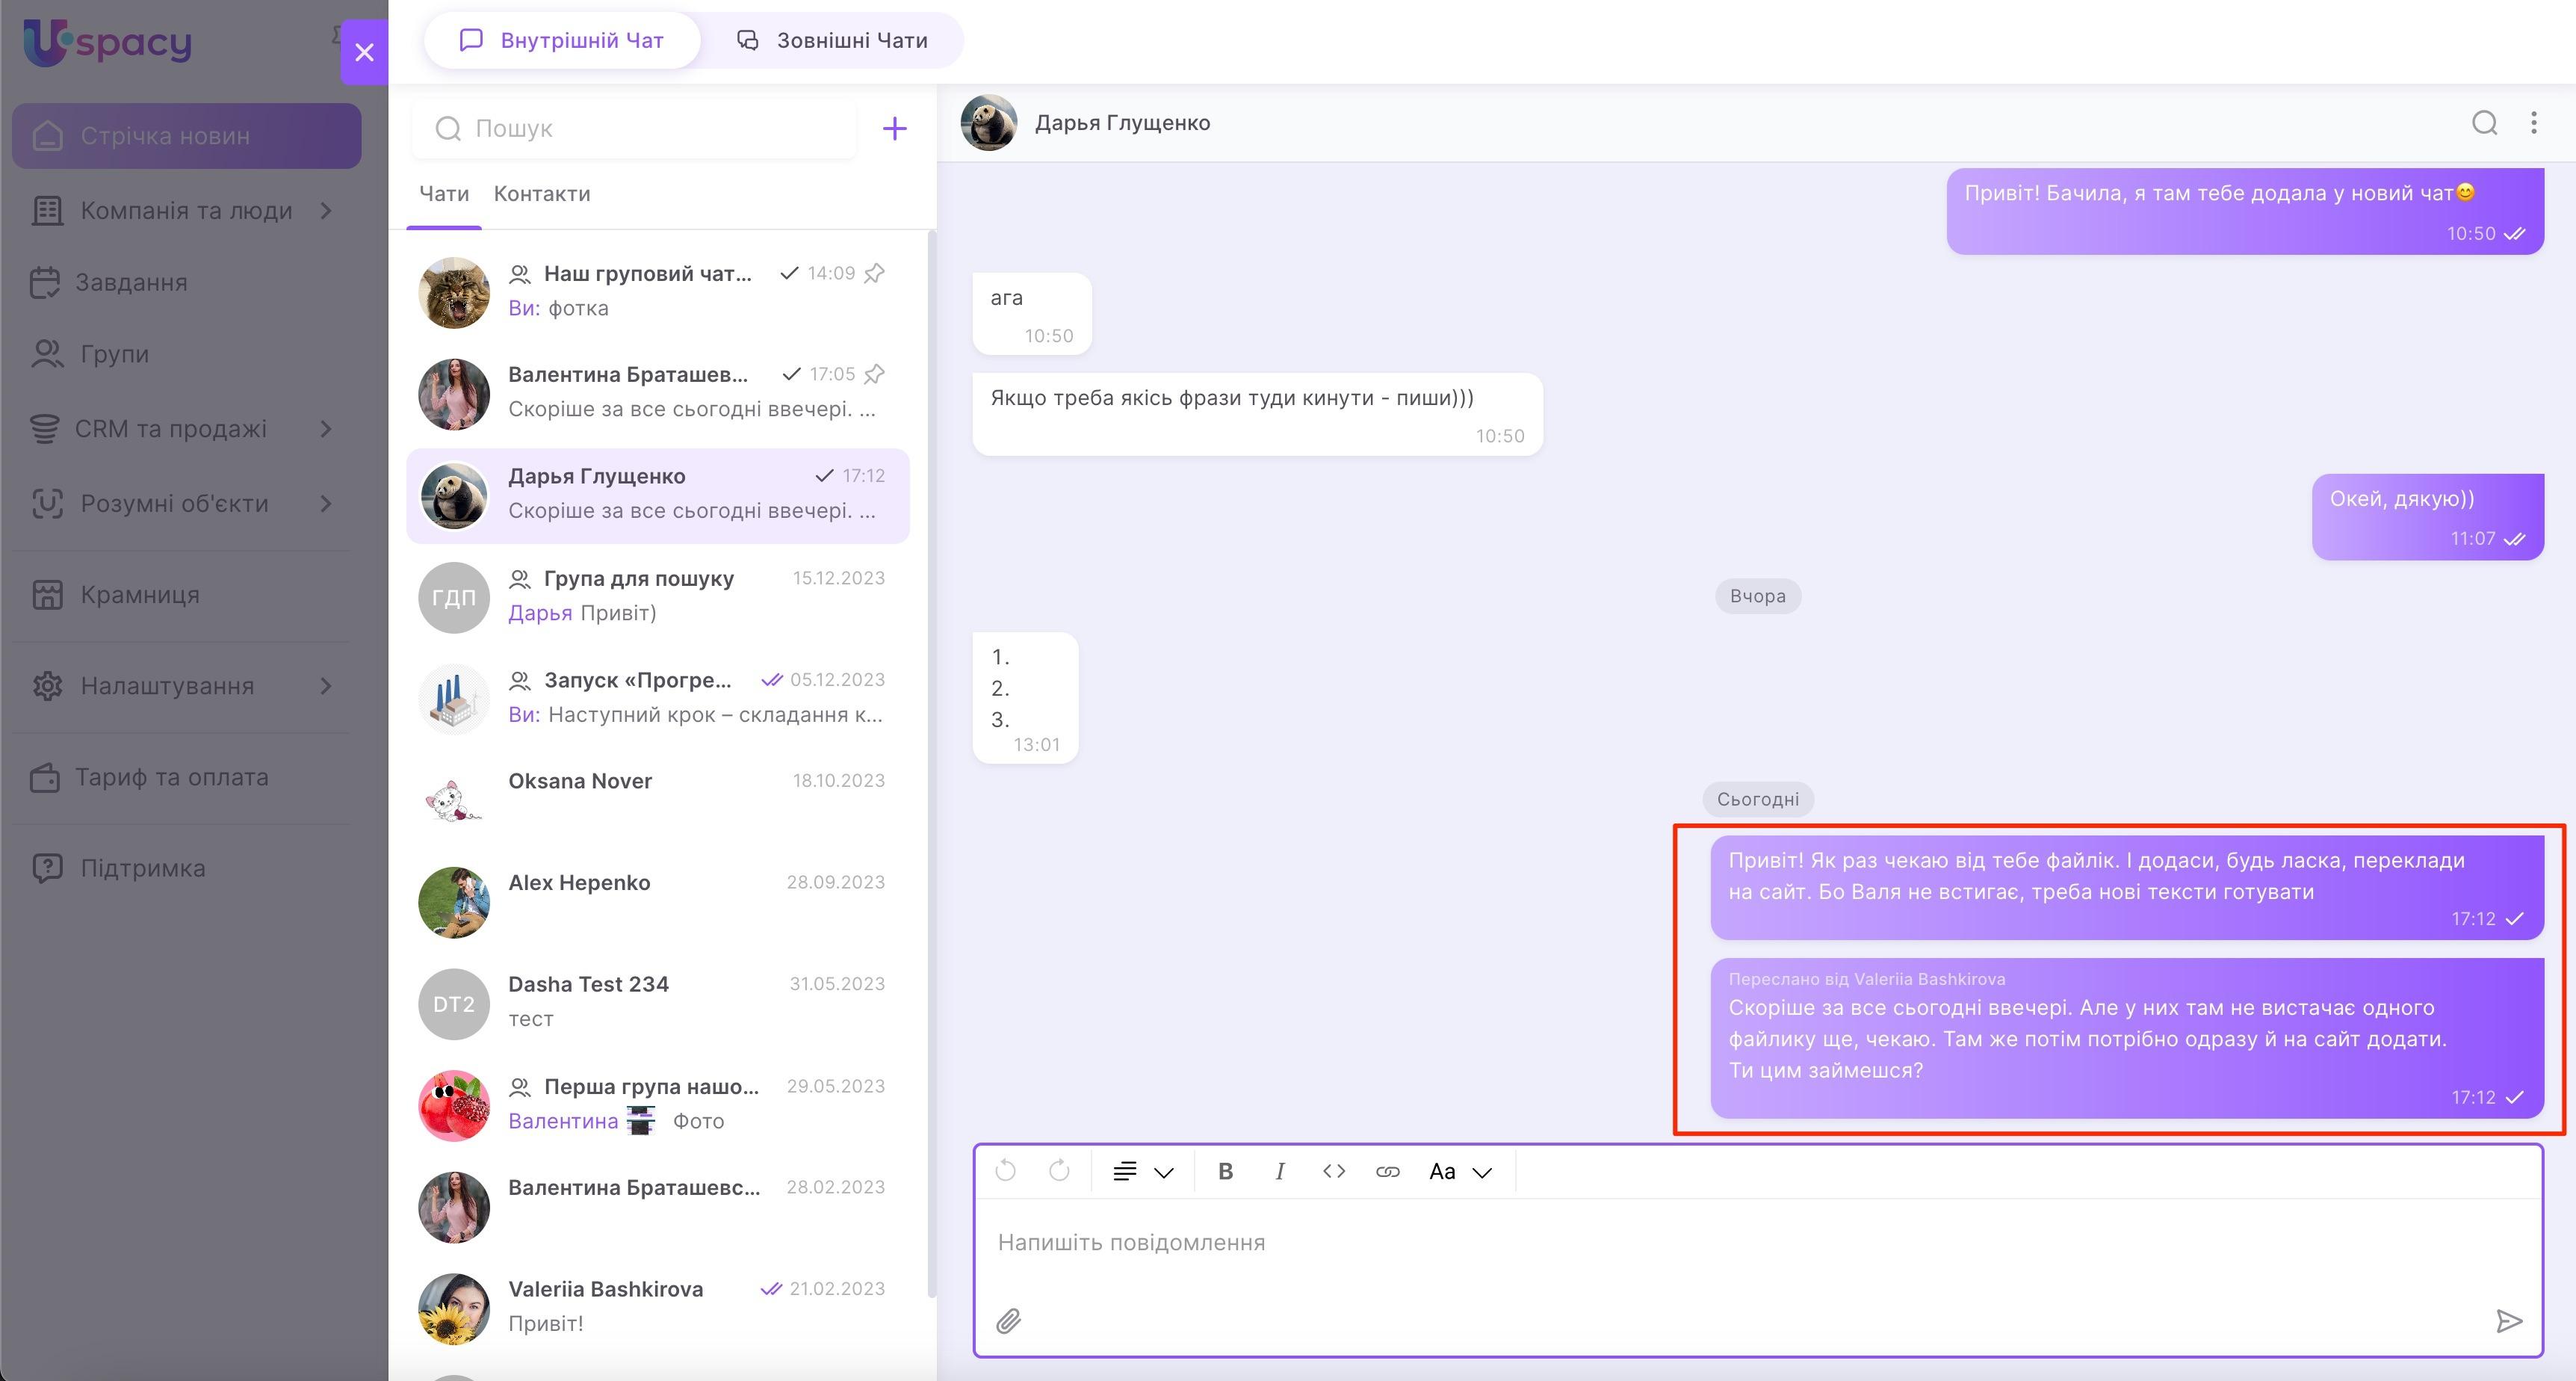Image resolution: width=2576 pixels, height=1381 pixels.
Task: Open the three-dot chat options menu
Action: click(x=2533, y=122)
